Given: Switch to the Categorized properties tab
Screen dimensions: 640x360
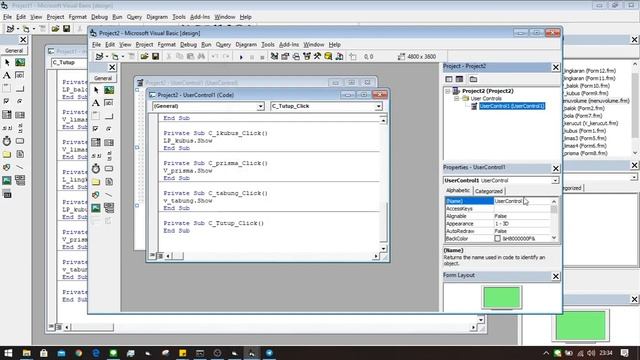Looking at the screenshot, I should point(489,191).
